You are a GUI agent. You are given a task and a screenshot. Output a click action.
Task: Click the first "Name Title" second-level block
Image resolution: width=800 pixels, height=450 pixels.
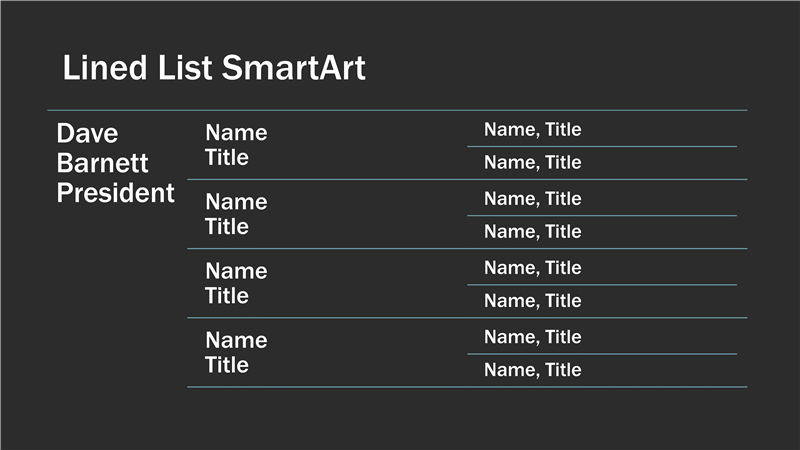(x=236, y=145)
